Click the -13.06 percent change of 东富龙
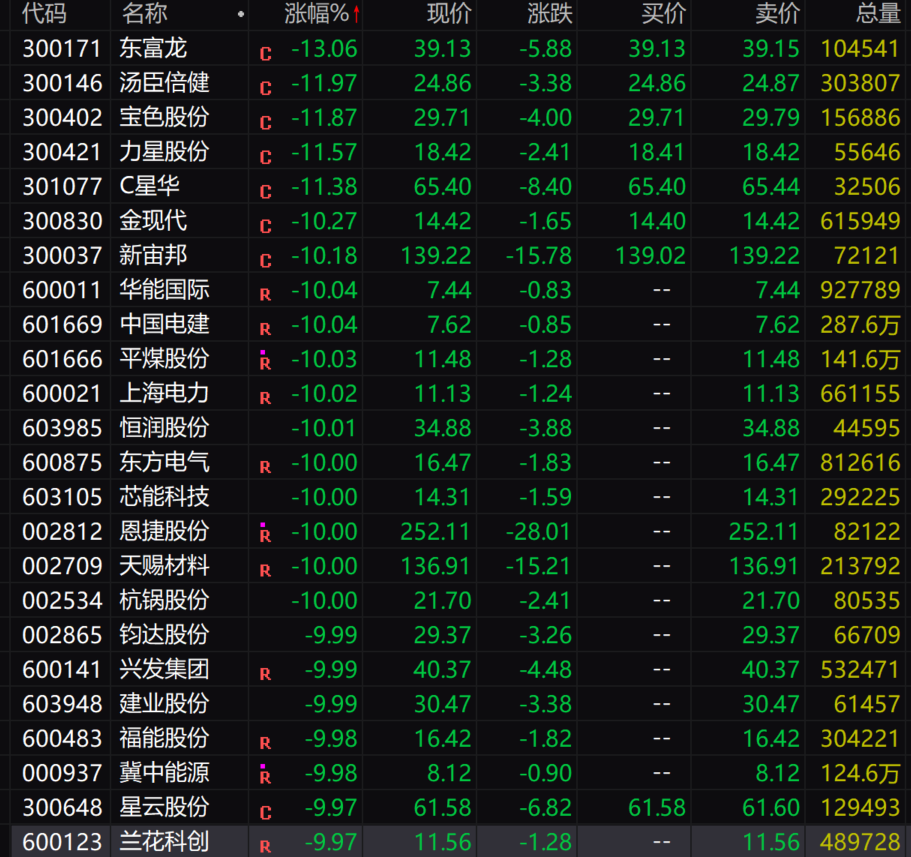The image size is (911, 857). tap(324, 49)
